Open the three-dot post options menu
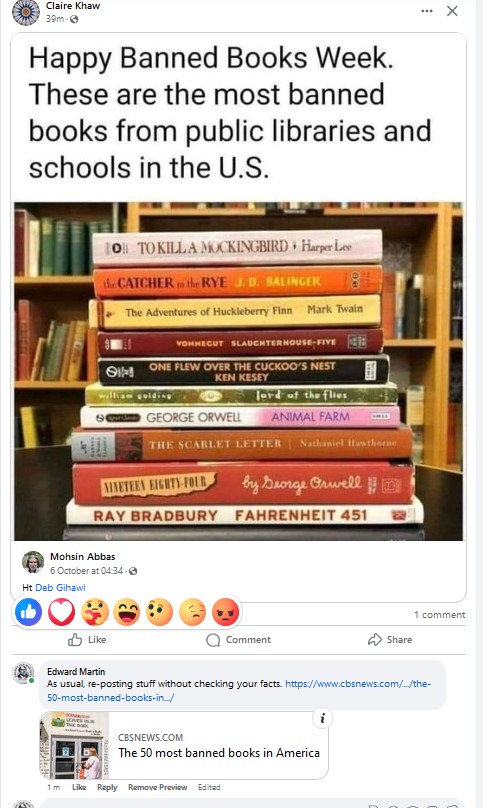 (x=427, y=11)
